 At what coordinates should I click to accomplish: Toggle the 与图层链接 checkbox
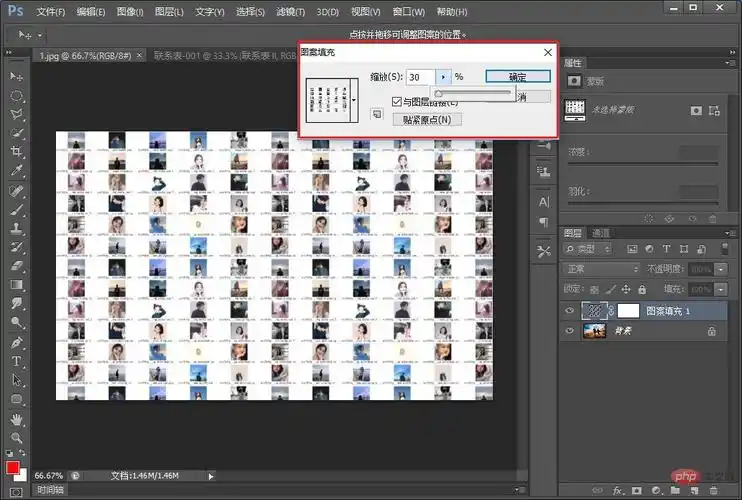click(x=397, y=101)
